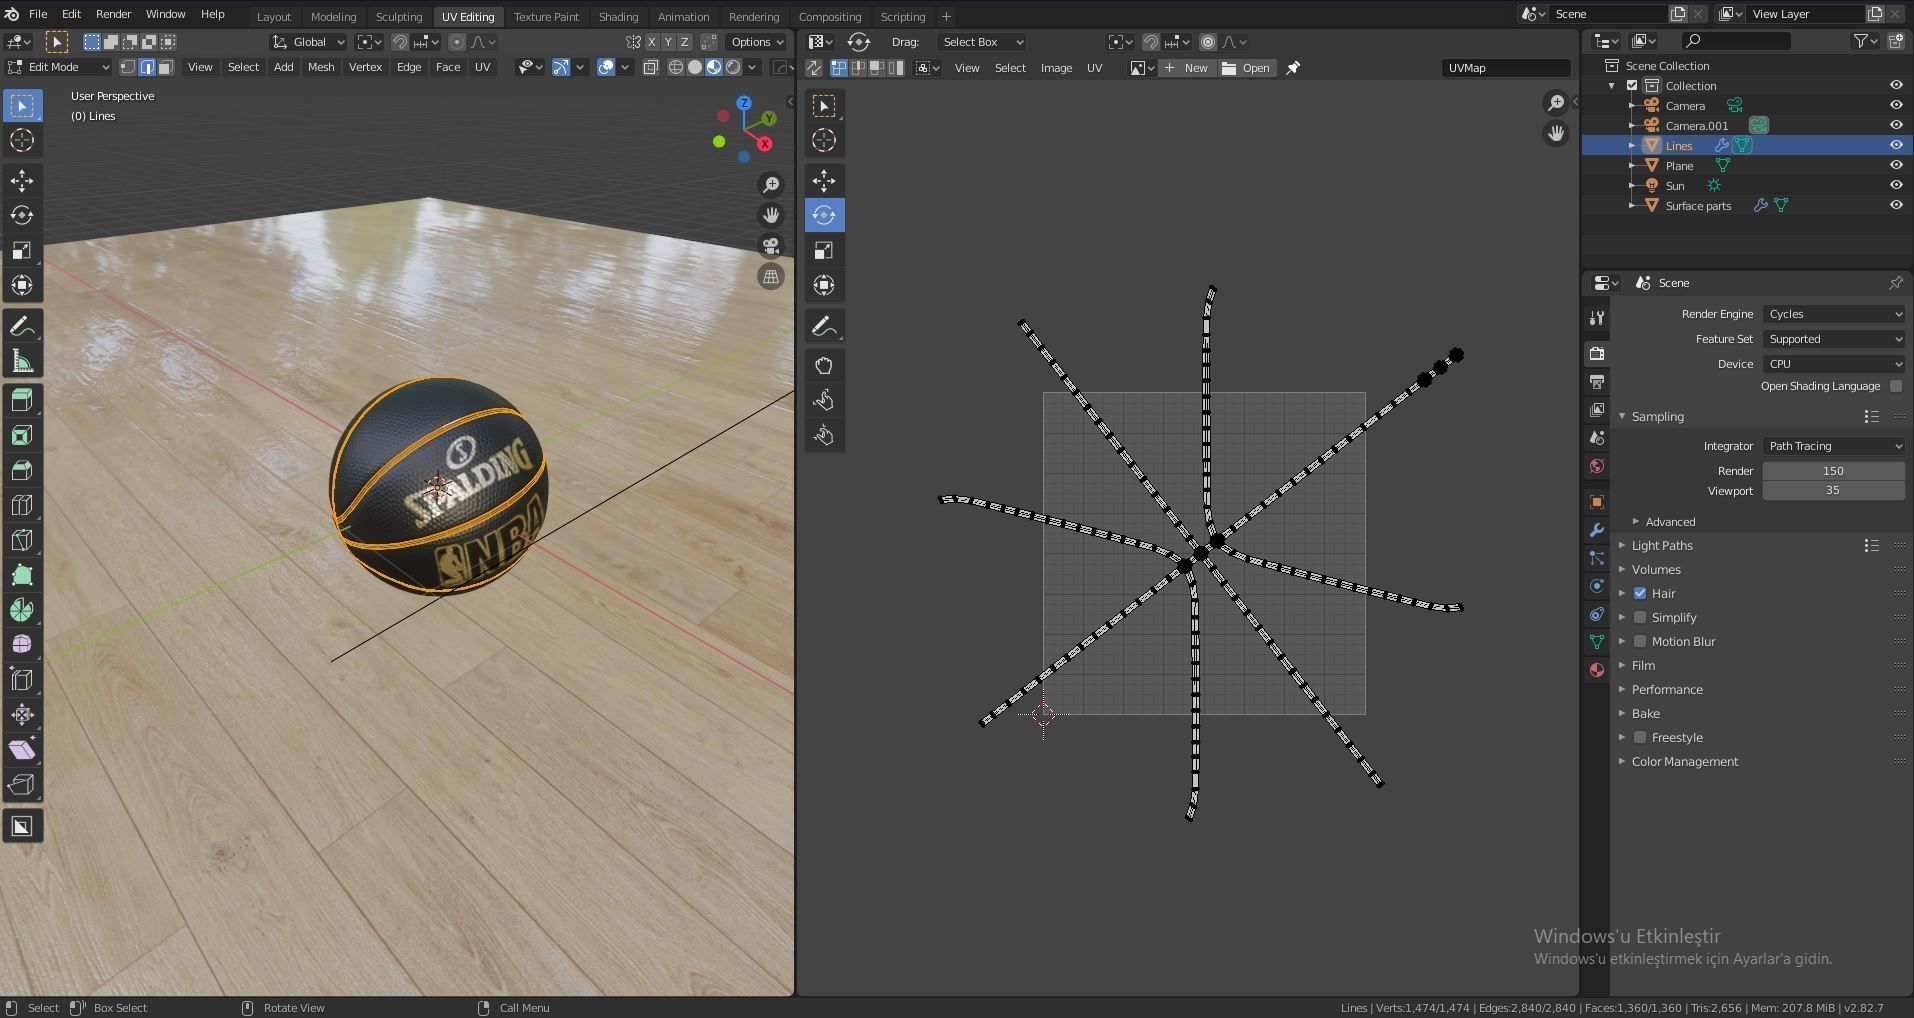Hide the Plane object in outliner
The height and width of the screenshot is (1018, 1914).
[1895, 166]
